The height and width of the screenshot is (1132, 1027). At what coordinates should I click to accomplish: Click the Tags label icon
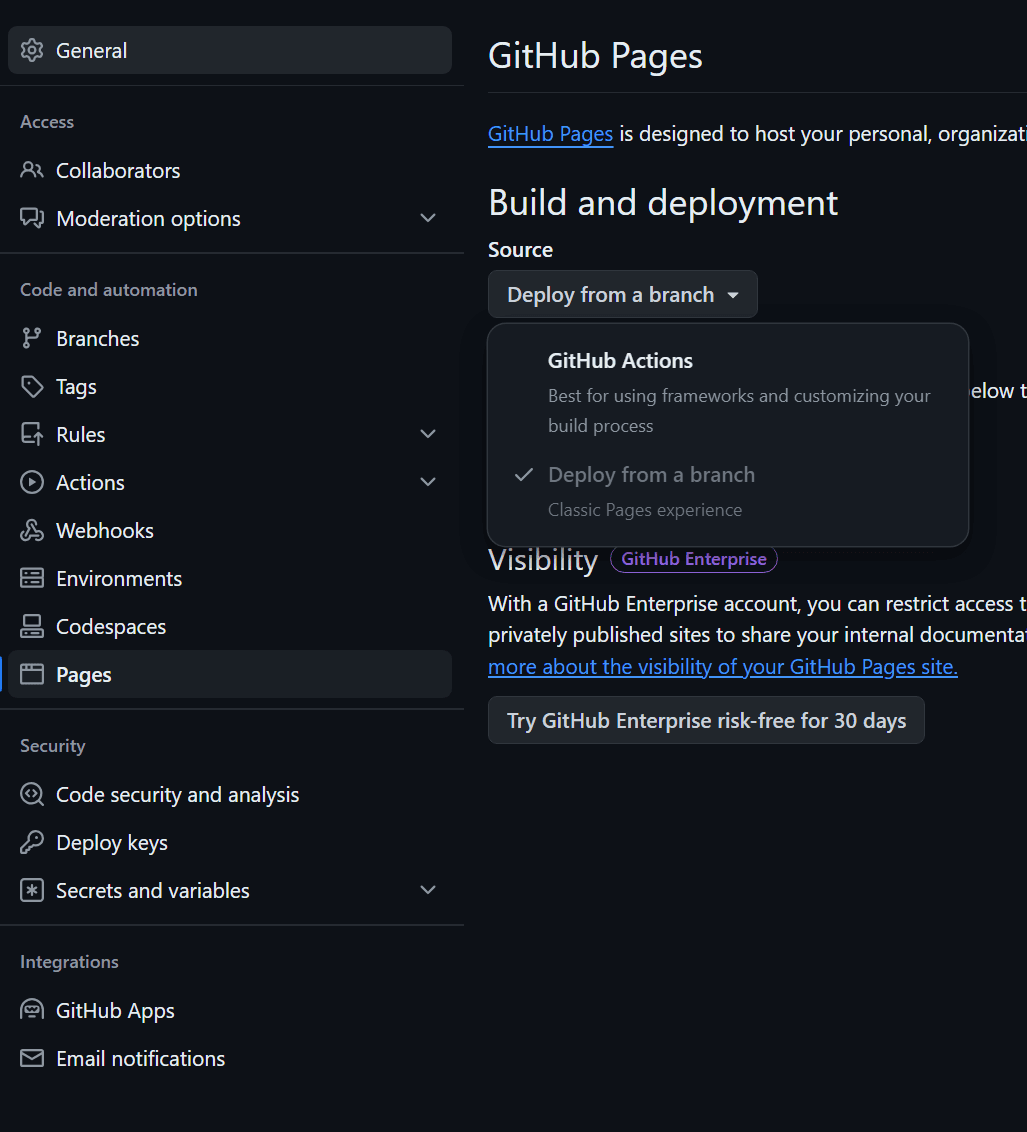click(31, 386)
